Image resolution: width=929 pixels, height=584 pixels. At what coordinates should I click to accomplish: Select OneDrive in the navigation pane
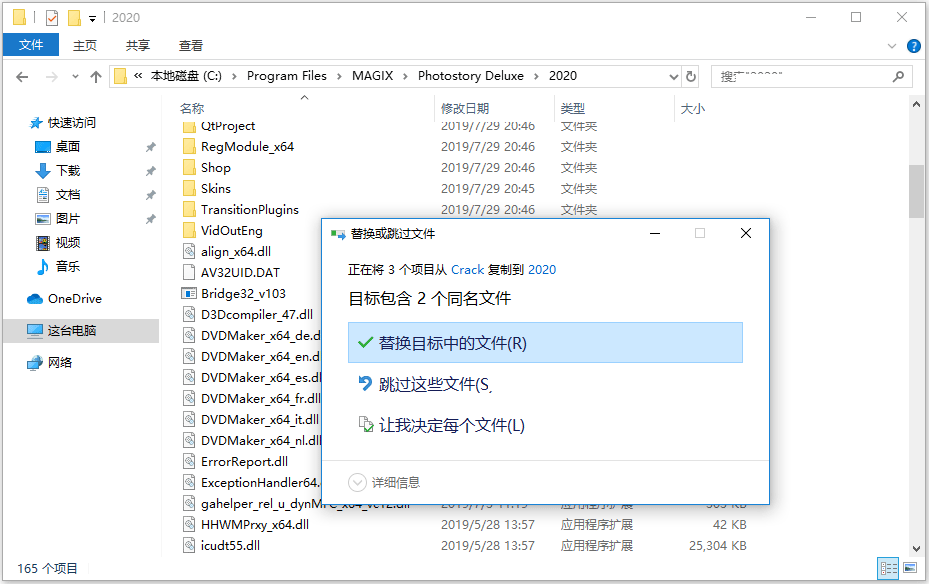pyautogui.click(x=74, y=298)
